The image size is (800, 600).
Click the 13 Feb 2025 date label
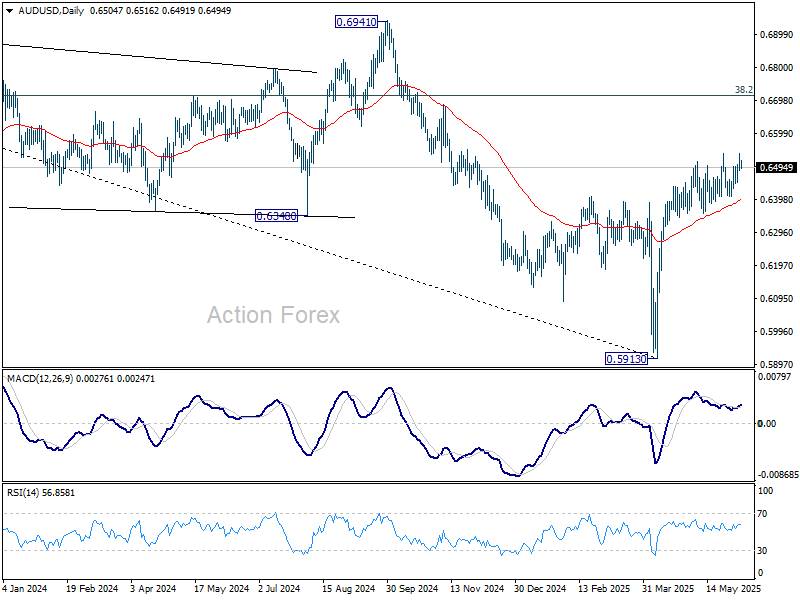604,588
